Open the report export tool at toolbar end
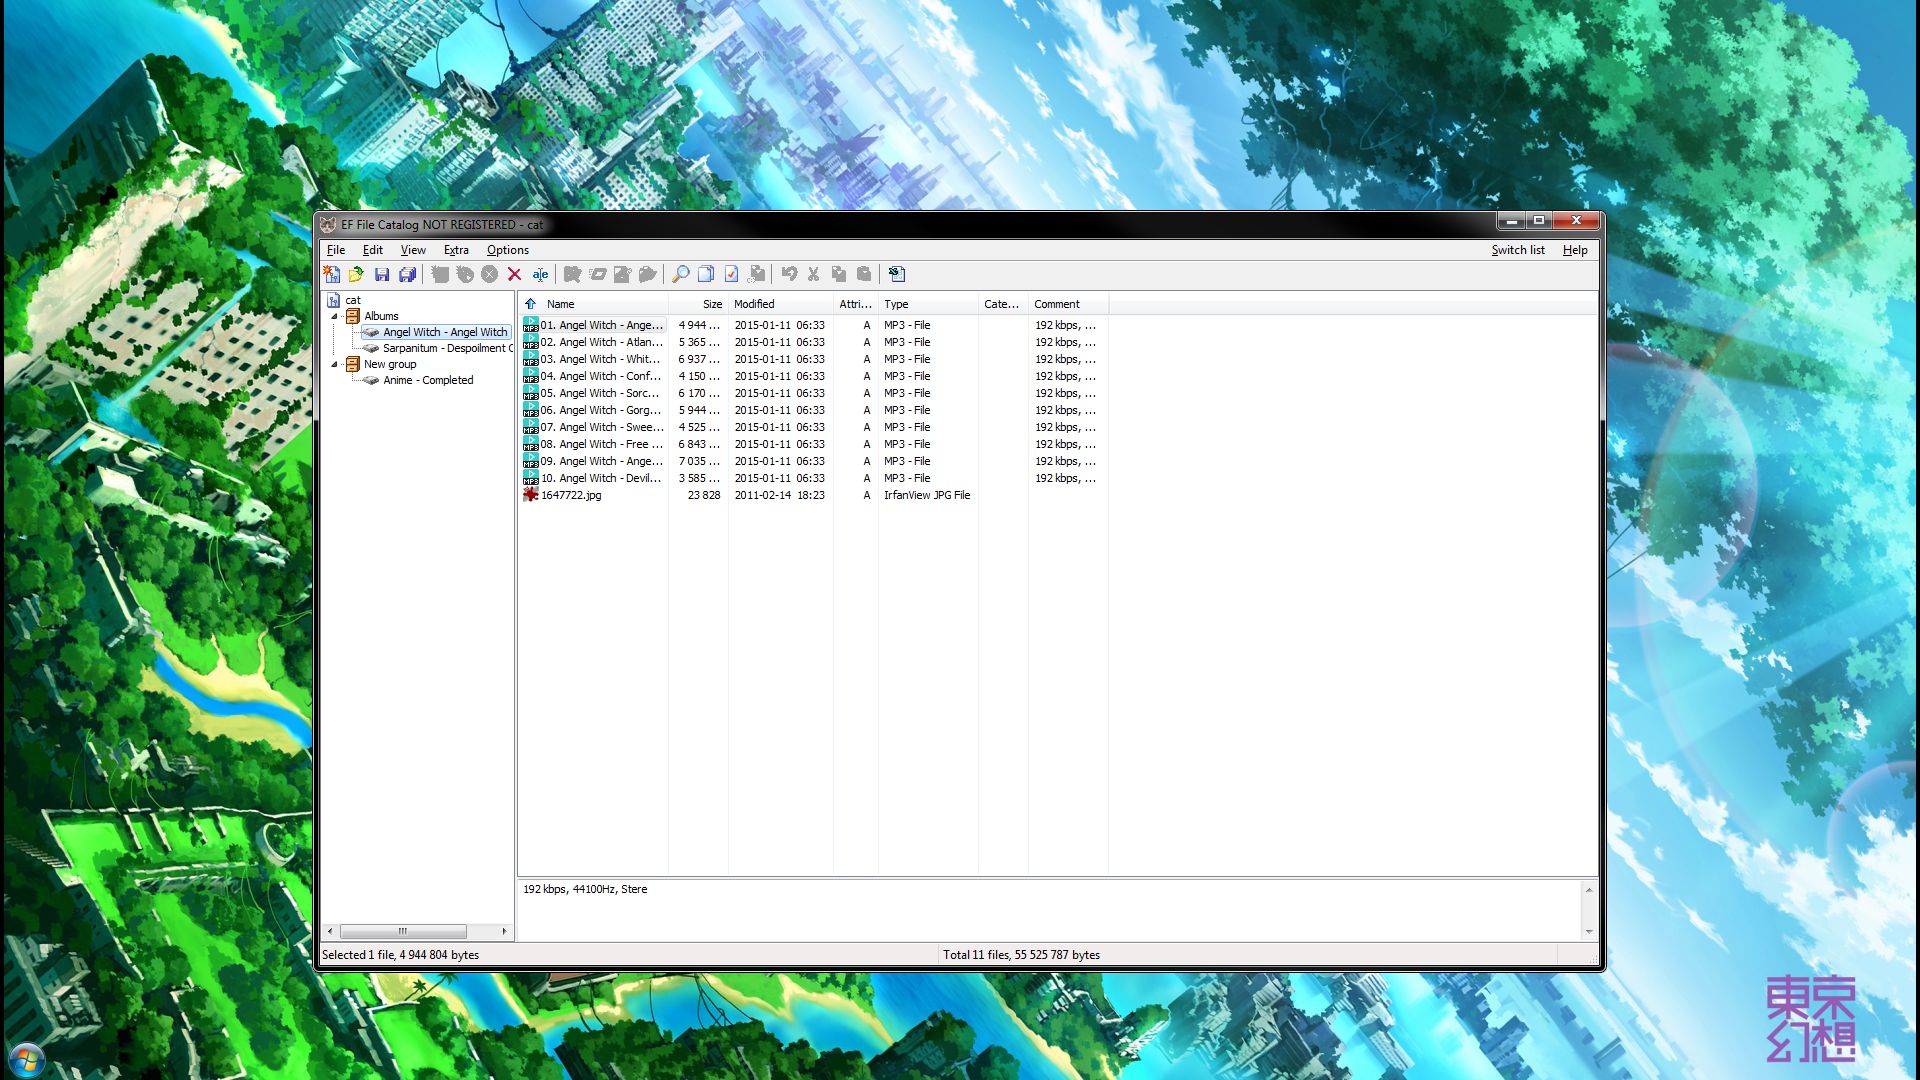Viewport: 1920px width, 1080px height. 896,274
